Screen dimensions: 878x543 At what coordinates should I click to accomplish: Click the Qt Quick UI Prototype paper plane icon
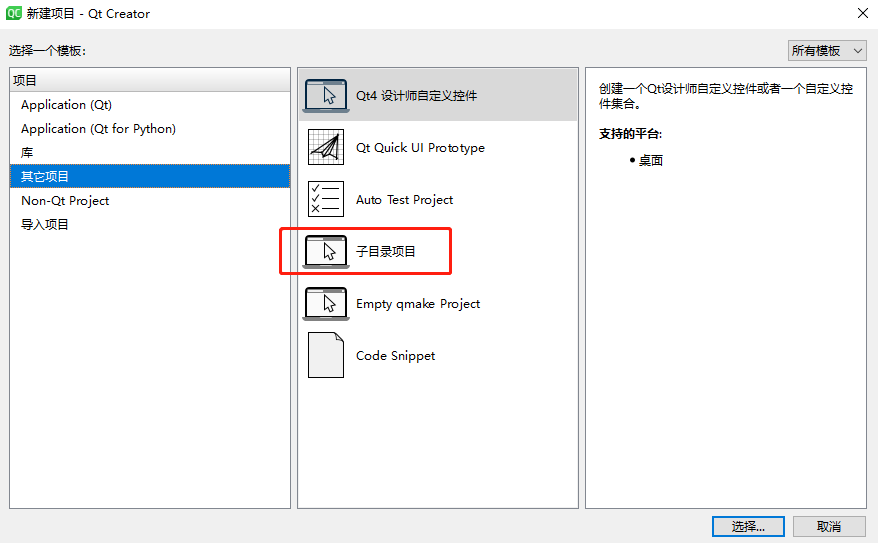(x=326, y=147)
